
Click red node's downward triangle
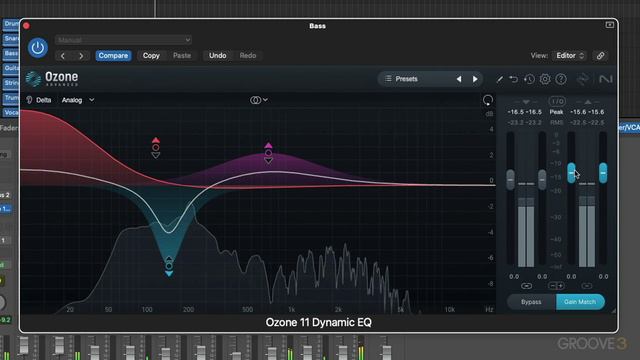(156, 155)
